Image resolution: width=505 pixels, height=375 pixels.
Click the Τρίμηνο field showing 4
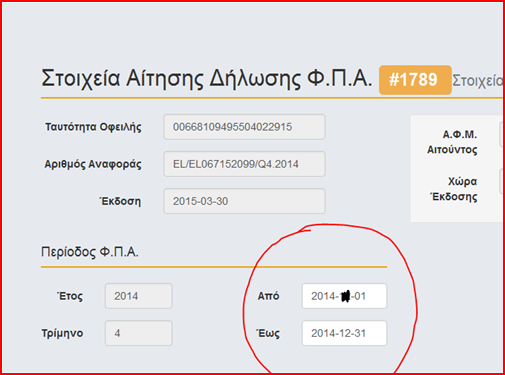tap(139, 333)
